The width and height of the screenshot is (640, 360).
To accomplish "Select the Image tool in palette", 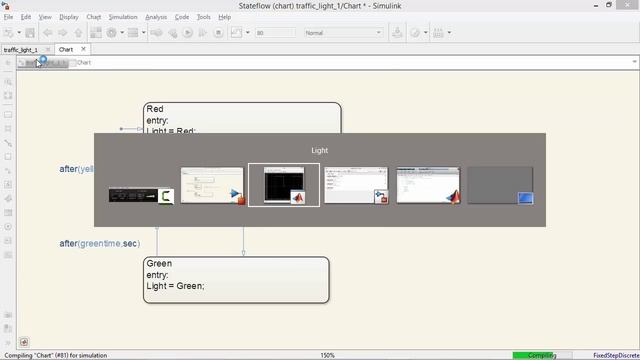I will (8, 255).
